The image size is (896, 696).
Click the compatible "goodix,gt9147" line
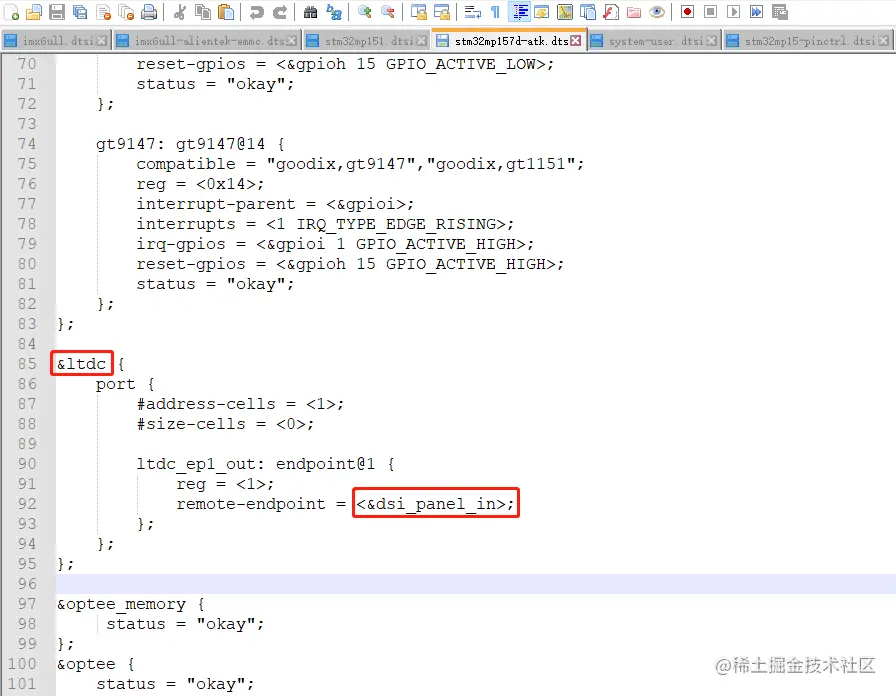coord(360,163)
